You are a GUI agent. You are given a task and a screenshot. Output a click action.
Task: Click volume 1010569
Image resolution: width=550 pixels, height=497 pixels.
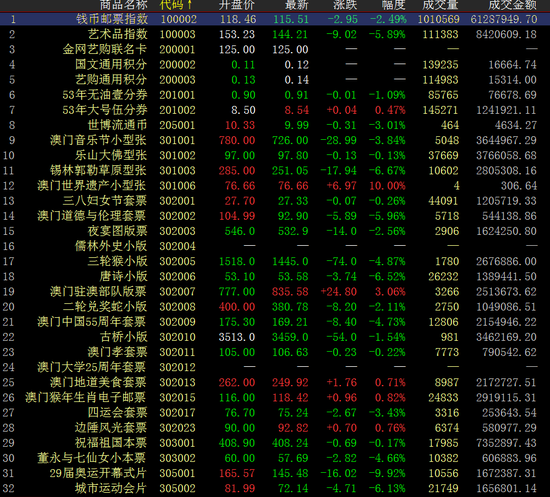point(438,19)
